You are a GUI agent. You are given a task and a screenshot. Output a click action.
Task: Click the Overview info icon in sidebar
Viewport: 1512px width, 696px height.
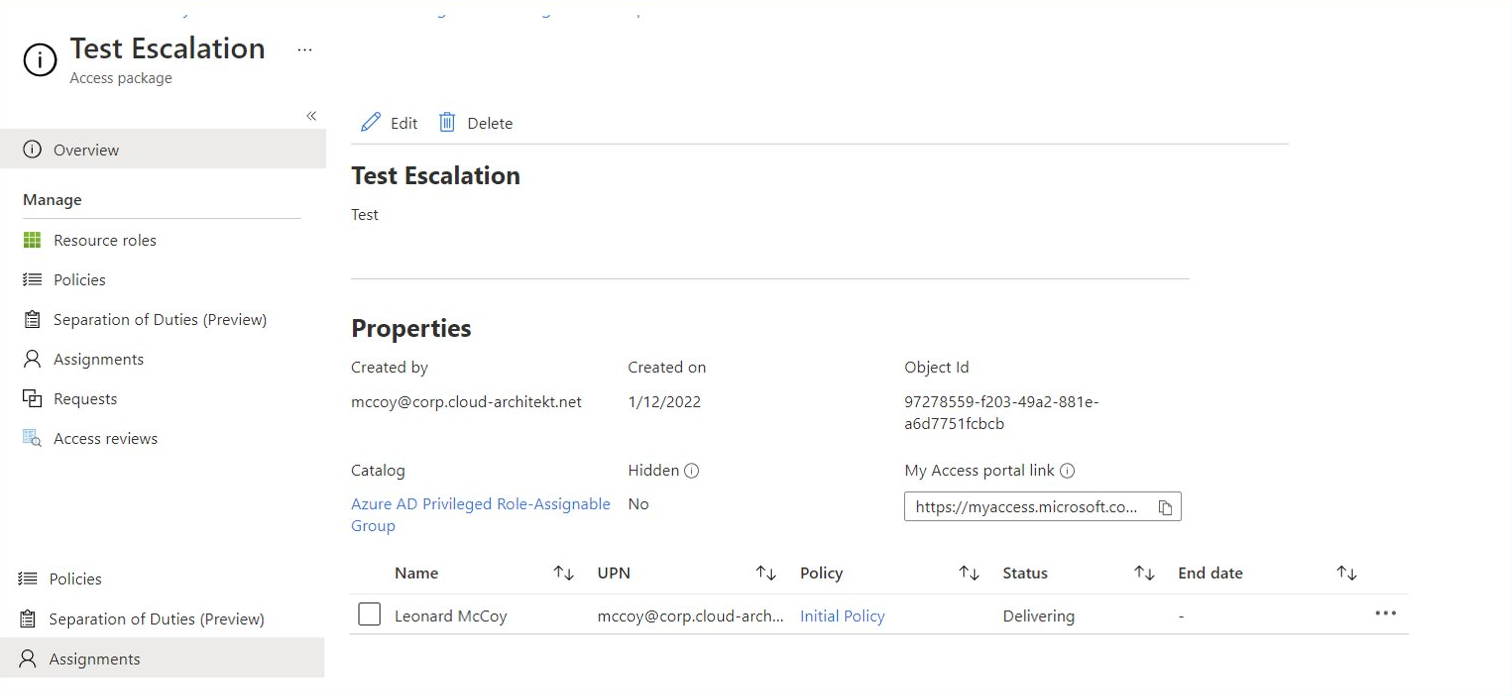pos(32,149)
